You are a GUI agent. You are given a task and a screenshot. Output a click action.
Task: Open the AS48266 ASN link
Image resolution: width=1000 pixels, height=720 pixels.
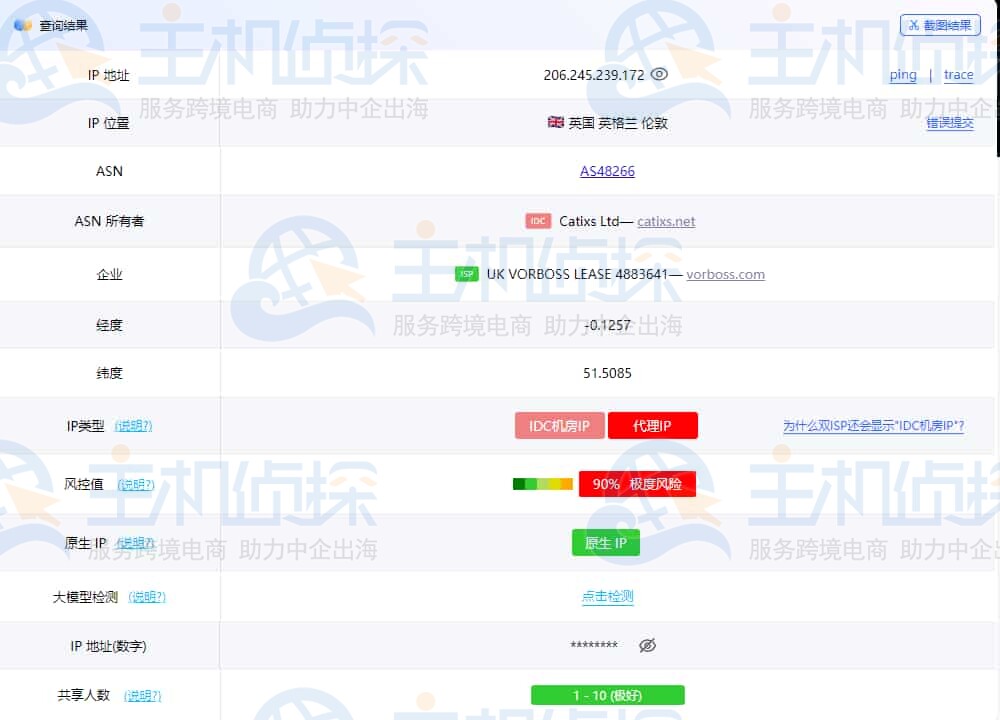pos(607,171)
